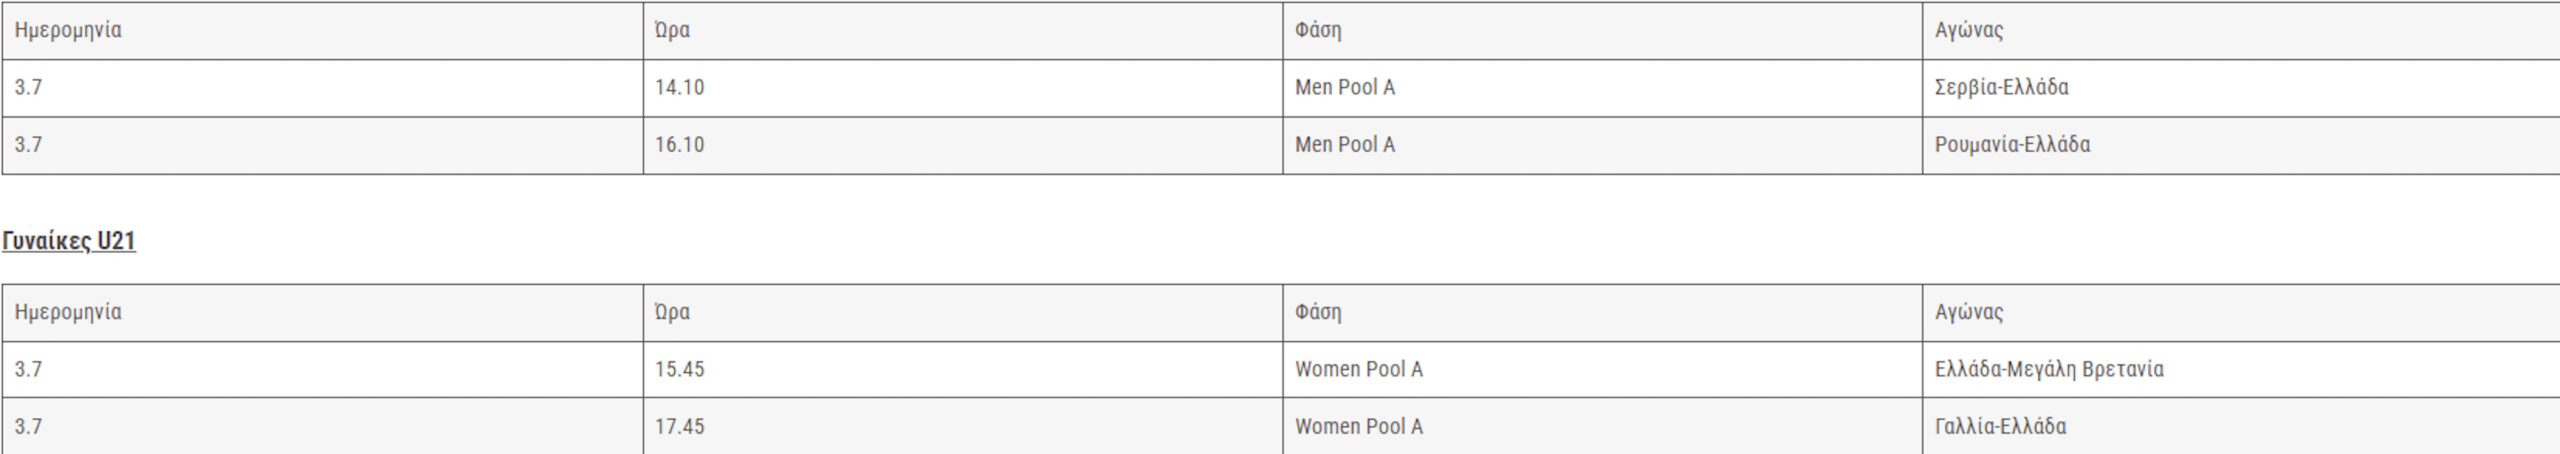Click the 15.45 time cell
Viewport: 2560px width, 454px height.
tap(963, 370)
